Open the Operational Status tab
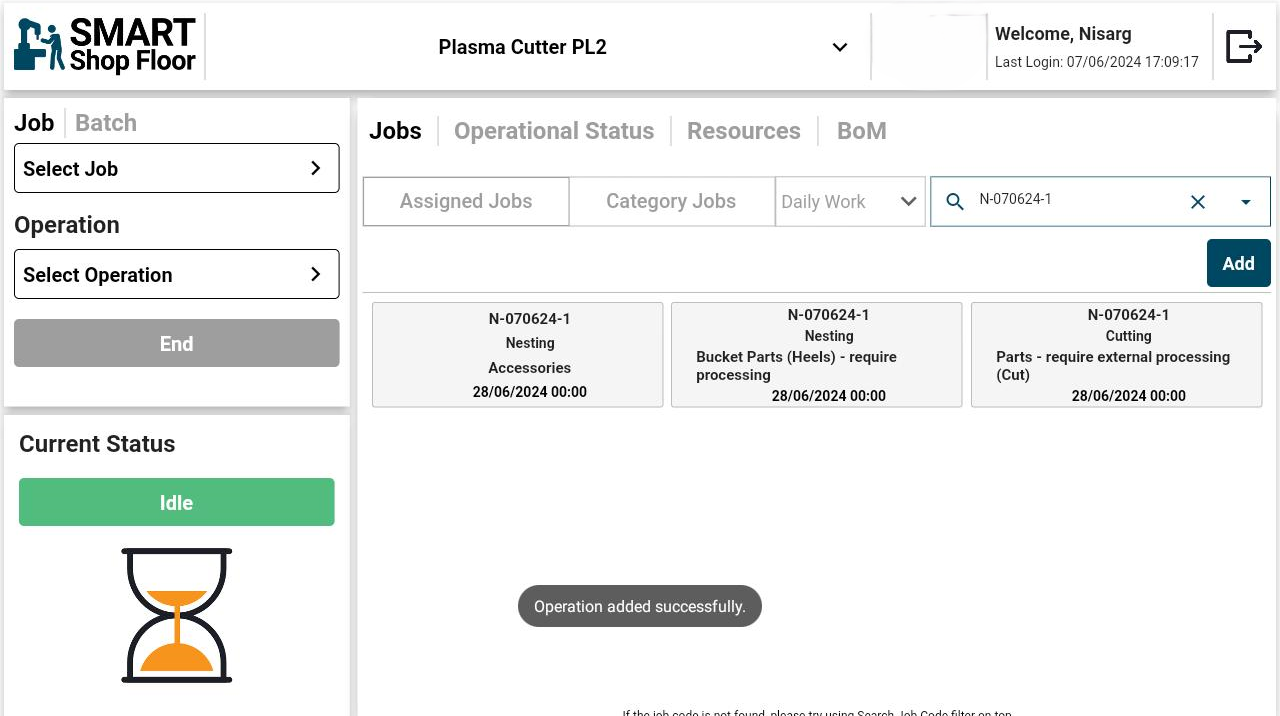This screenshot has height=716, width=1280. [554, 131]
